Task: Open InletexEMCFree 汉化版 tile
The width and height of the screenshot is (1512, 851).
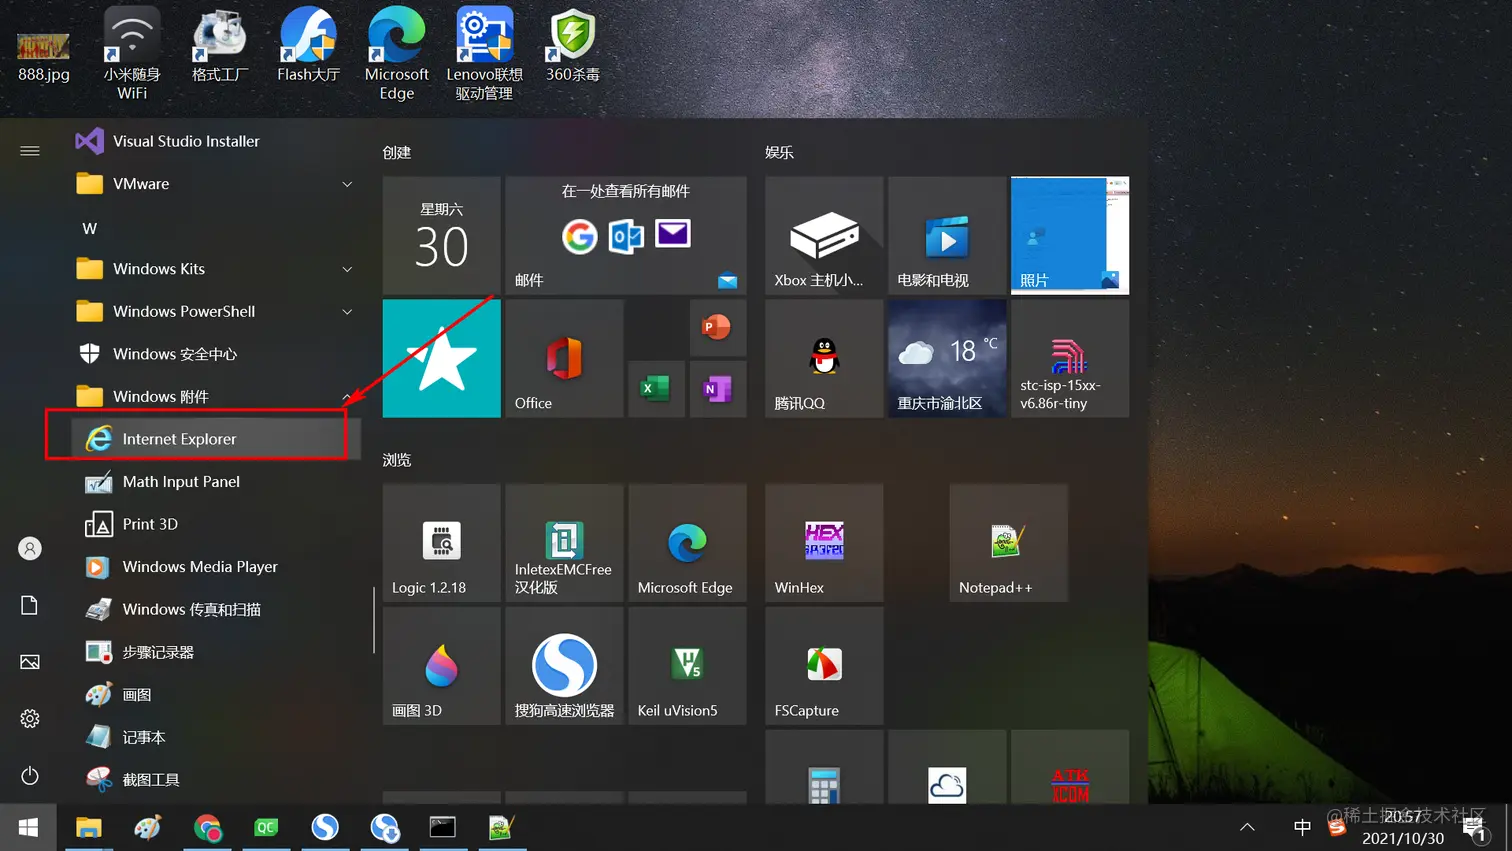Action: coord(564,543)
